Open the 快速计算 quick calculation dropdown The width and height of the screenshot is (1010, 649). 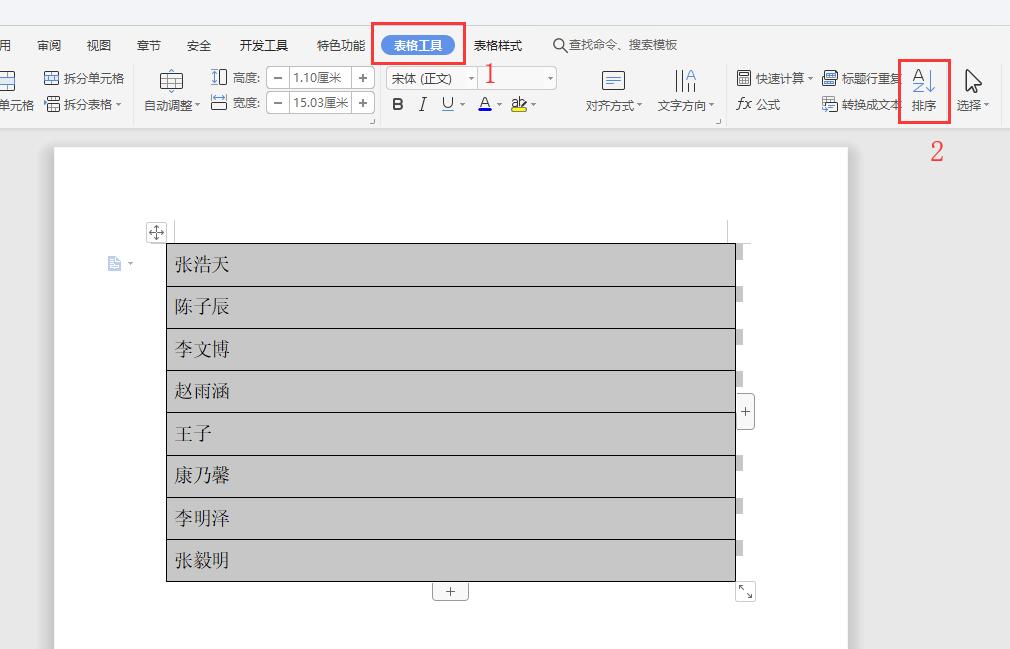coord(775,77)
